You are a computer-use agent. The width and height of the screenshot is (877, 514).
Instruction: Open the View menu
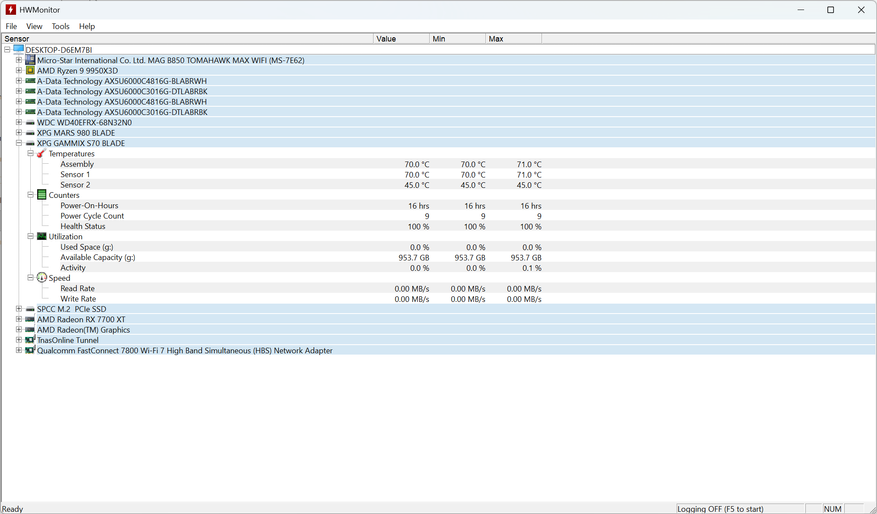(34, 26)
